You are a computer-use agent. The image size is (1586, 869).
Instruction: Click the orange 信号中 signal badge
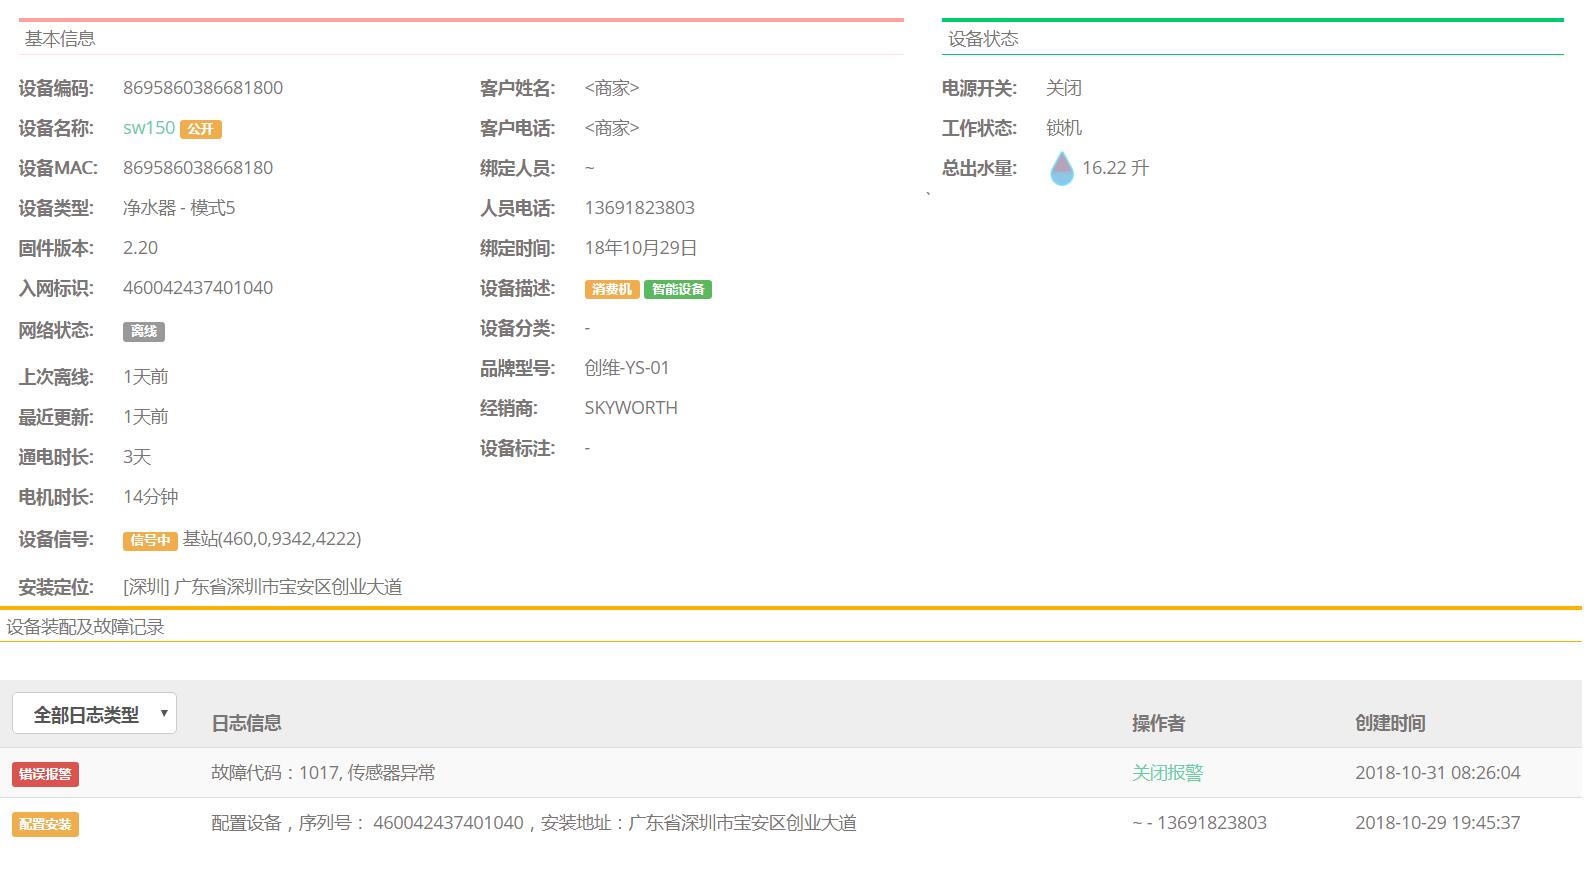coord(149,540)
